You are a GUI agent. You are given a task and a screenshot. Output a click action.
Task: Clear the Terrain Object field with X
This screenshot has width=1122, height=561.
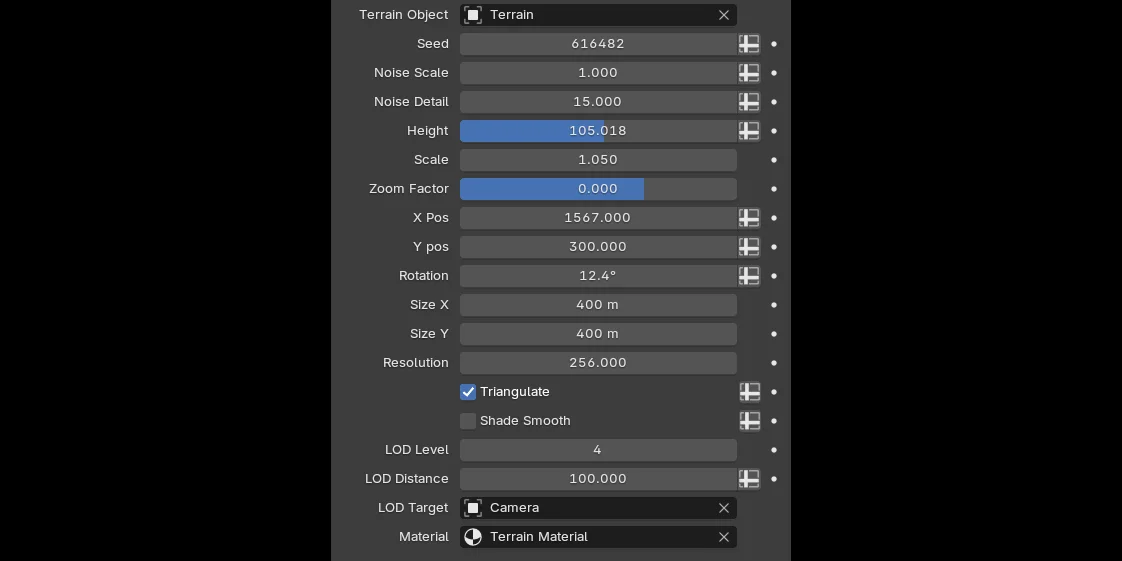724,15
